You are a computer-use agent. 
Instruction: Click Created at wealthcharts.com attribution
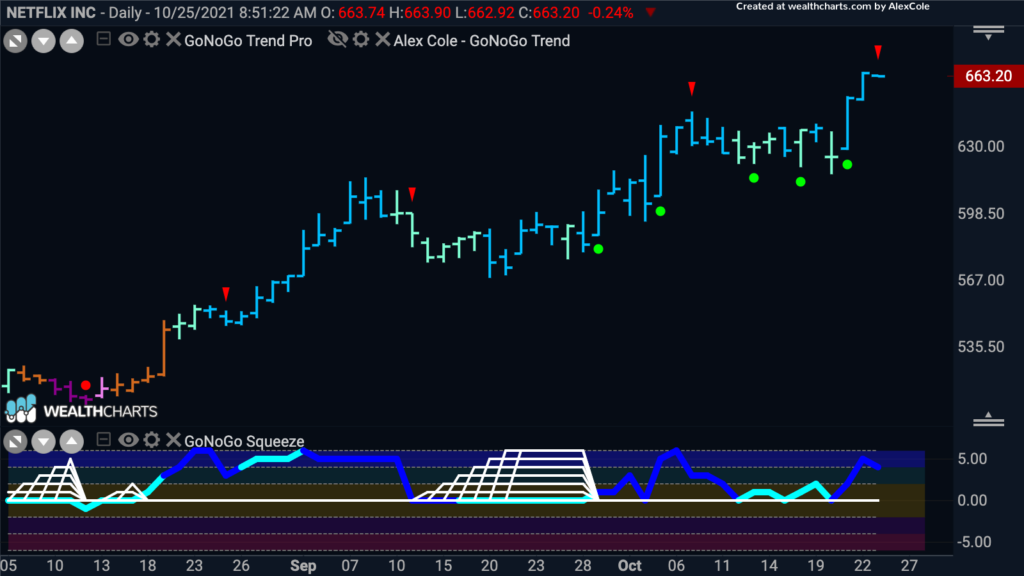pos(833,7)
